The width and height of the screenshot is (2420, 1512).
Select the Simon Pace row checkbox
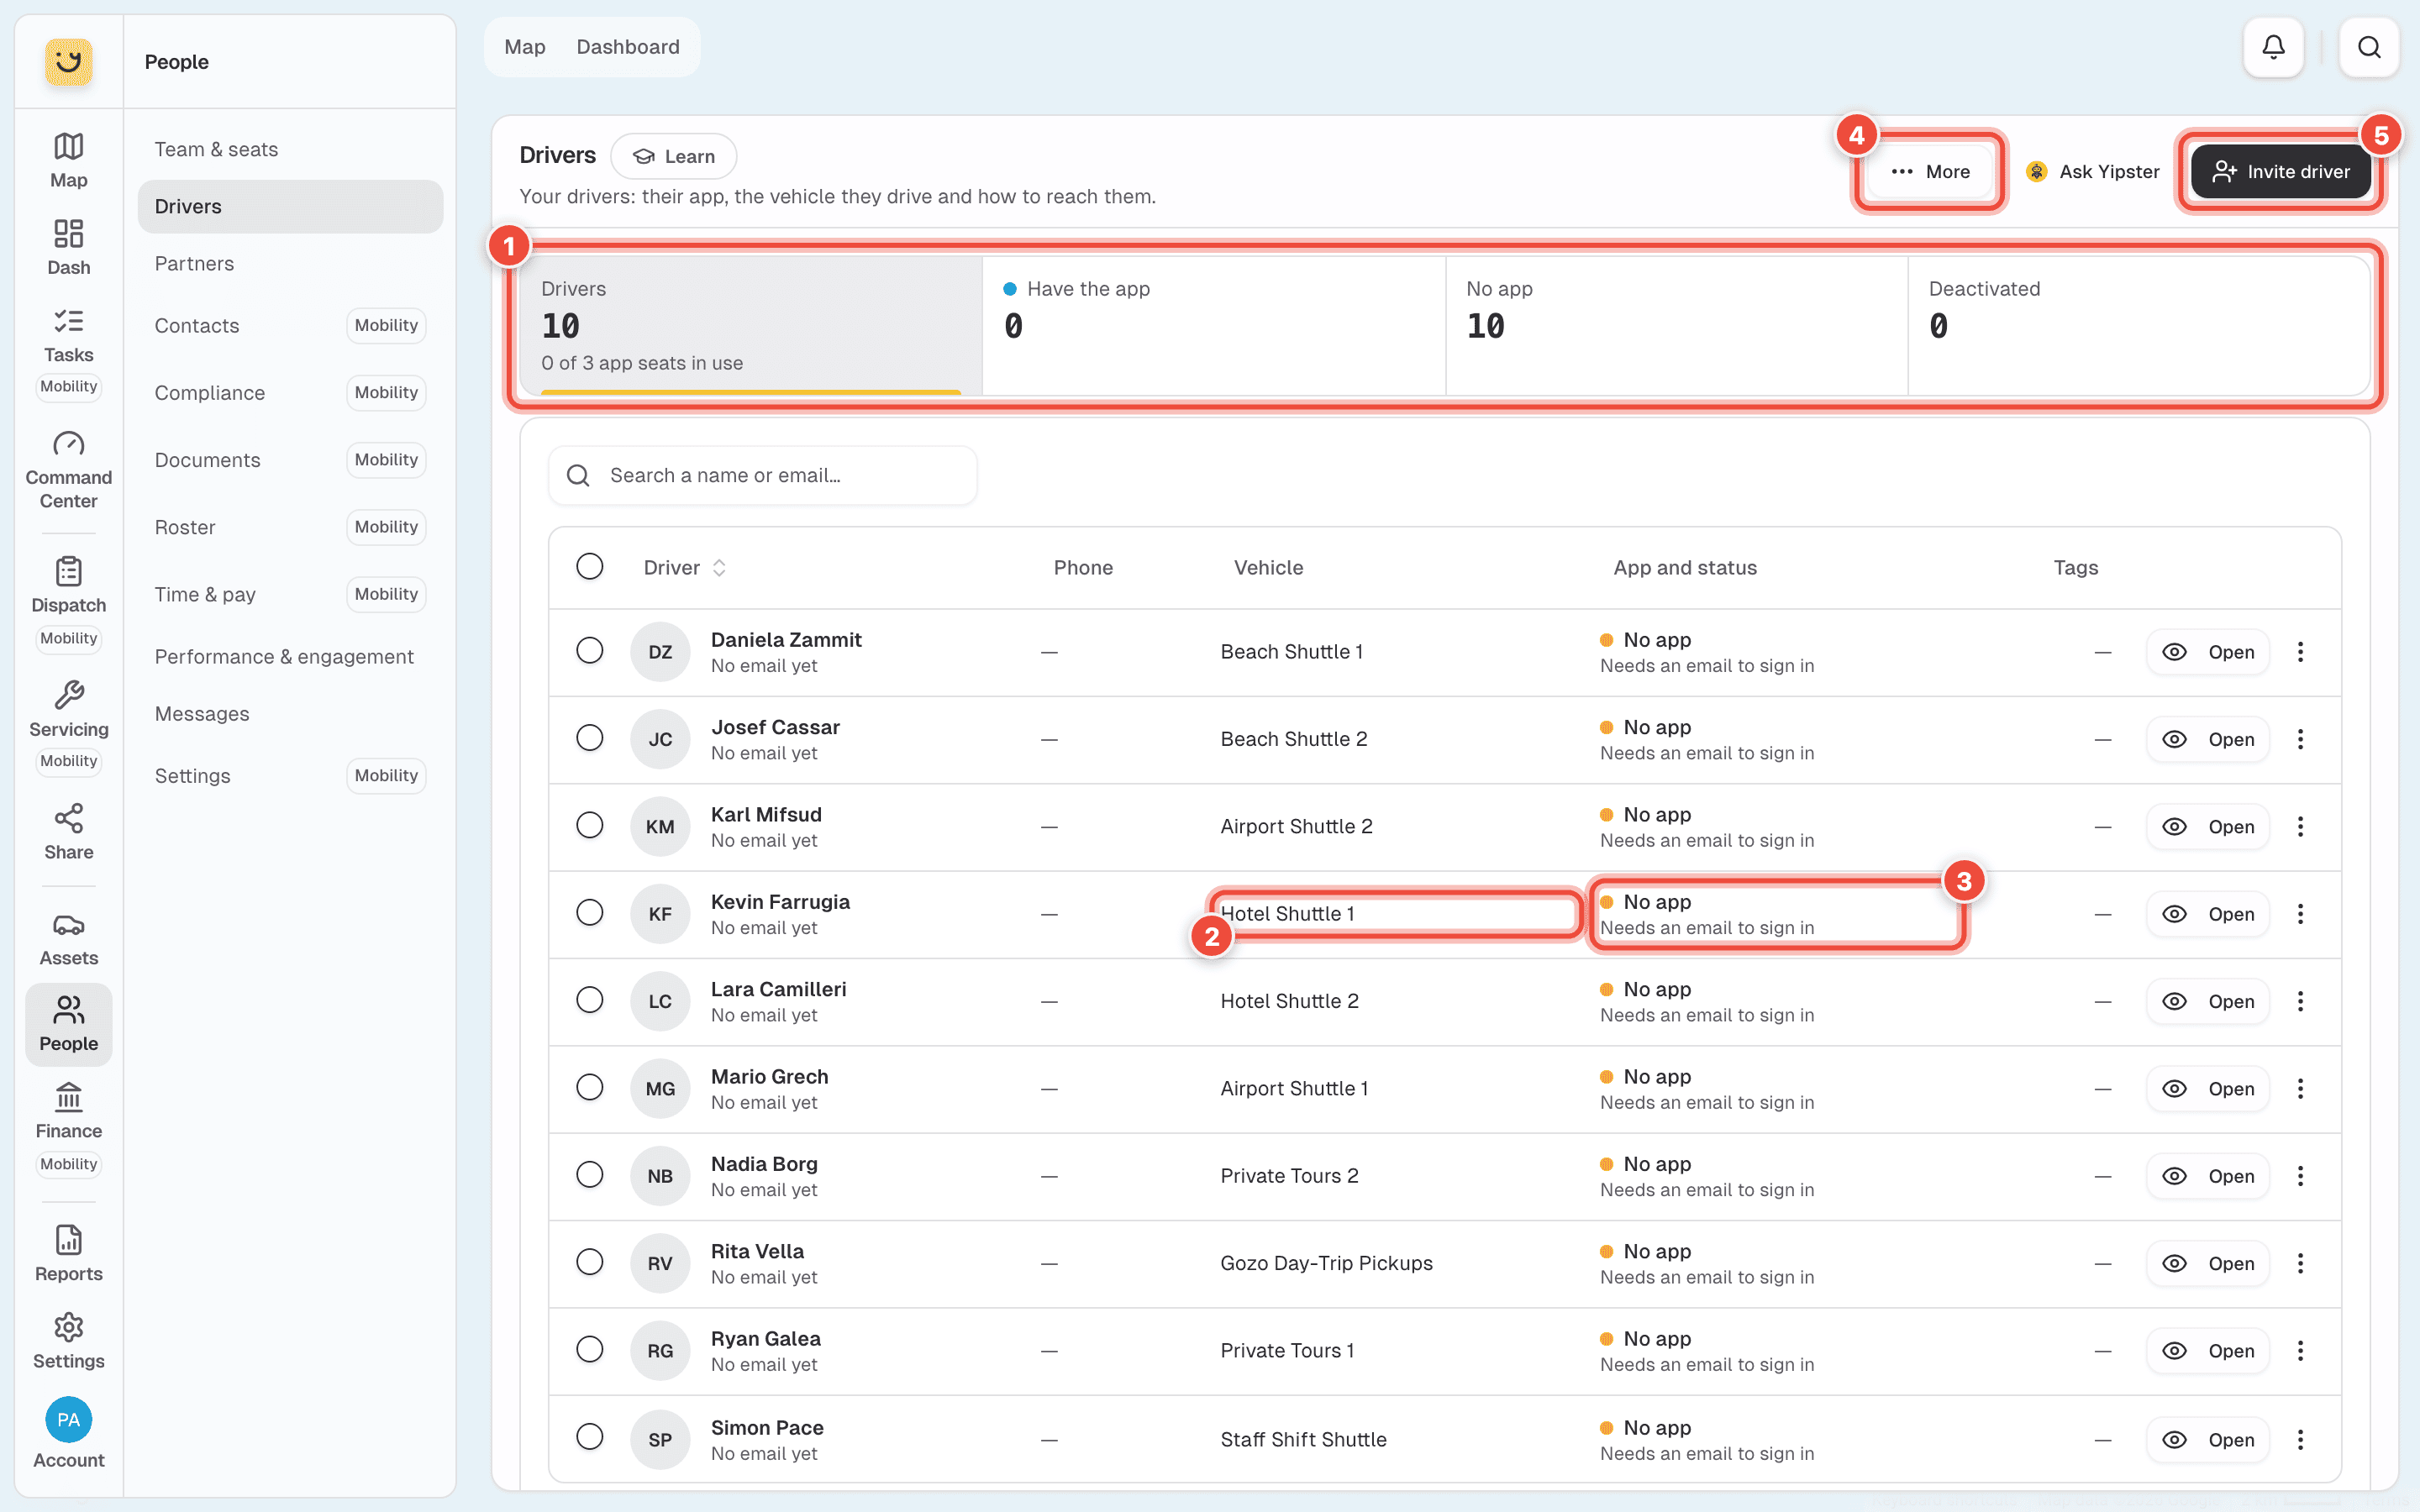click(x=590, y=1437)
